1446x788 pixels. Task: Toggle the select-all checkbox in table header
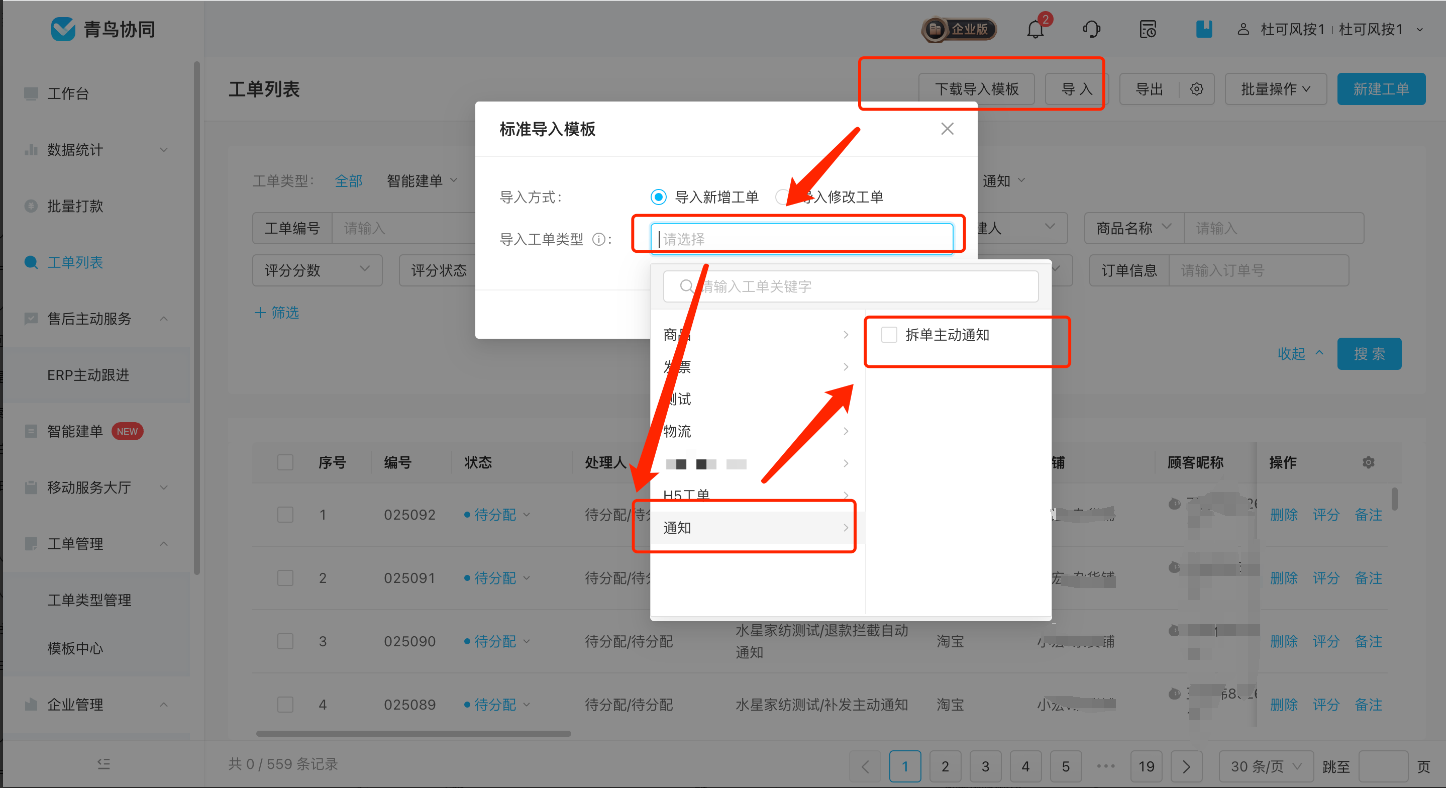point(285,462)
